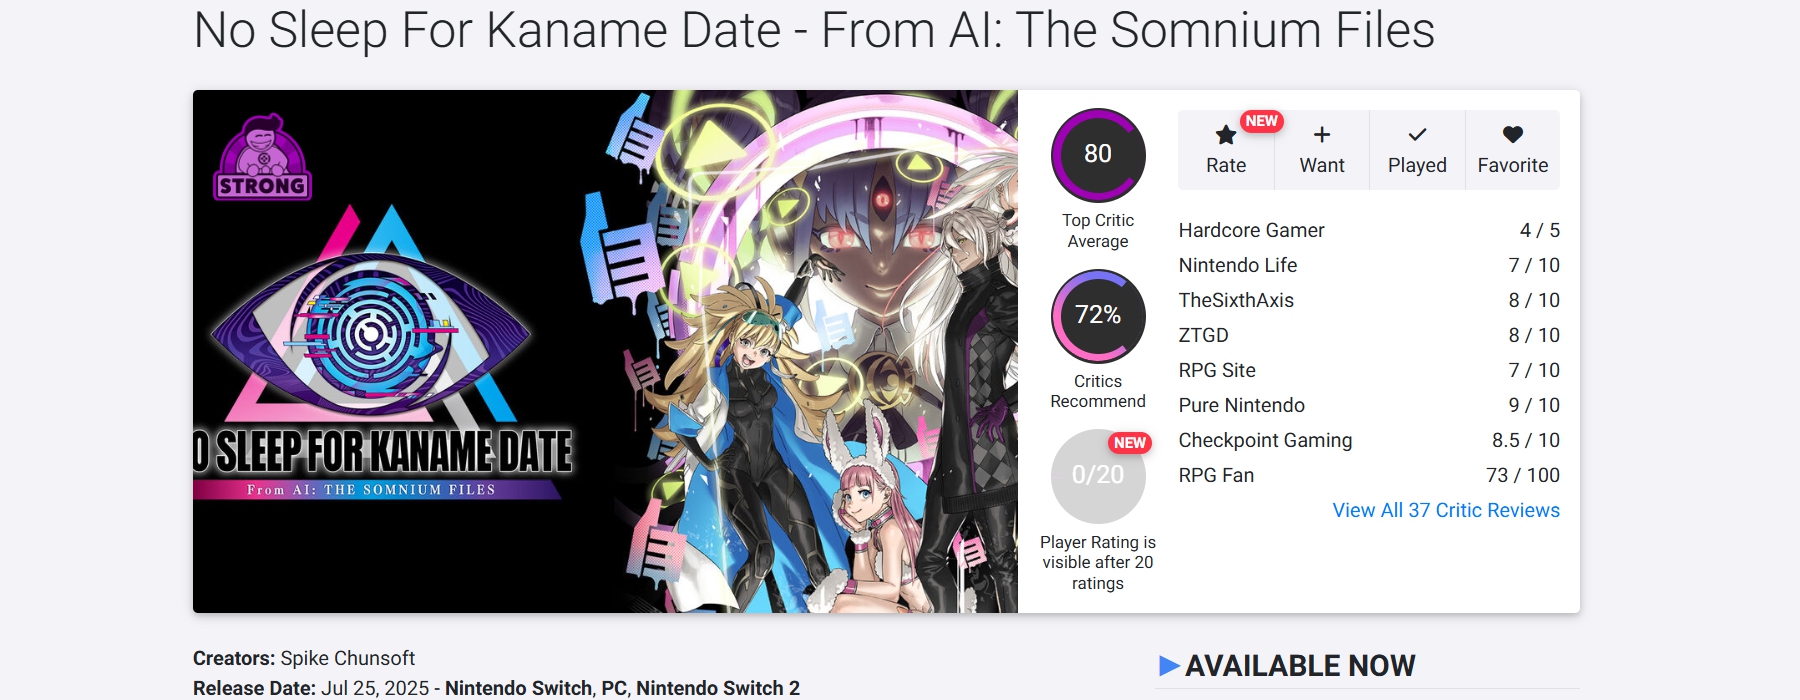This screenshot has width=1800, height=700.
Task: Click the 0/20 player rating circle
Action: pyautogui.click(x=1098, y=476)
